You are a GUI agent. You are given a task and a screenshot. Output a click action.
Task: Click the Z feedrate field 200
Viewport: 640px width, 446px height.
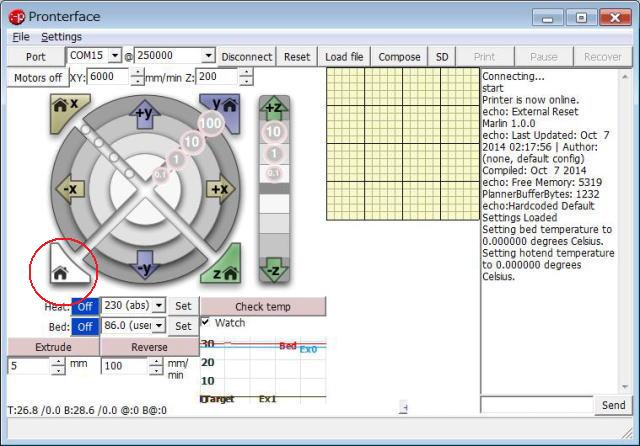pyautogui.click(x=218, y=77)
